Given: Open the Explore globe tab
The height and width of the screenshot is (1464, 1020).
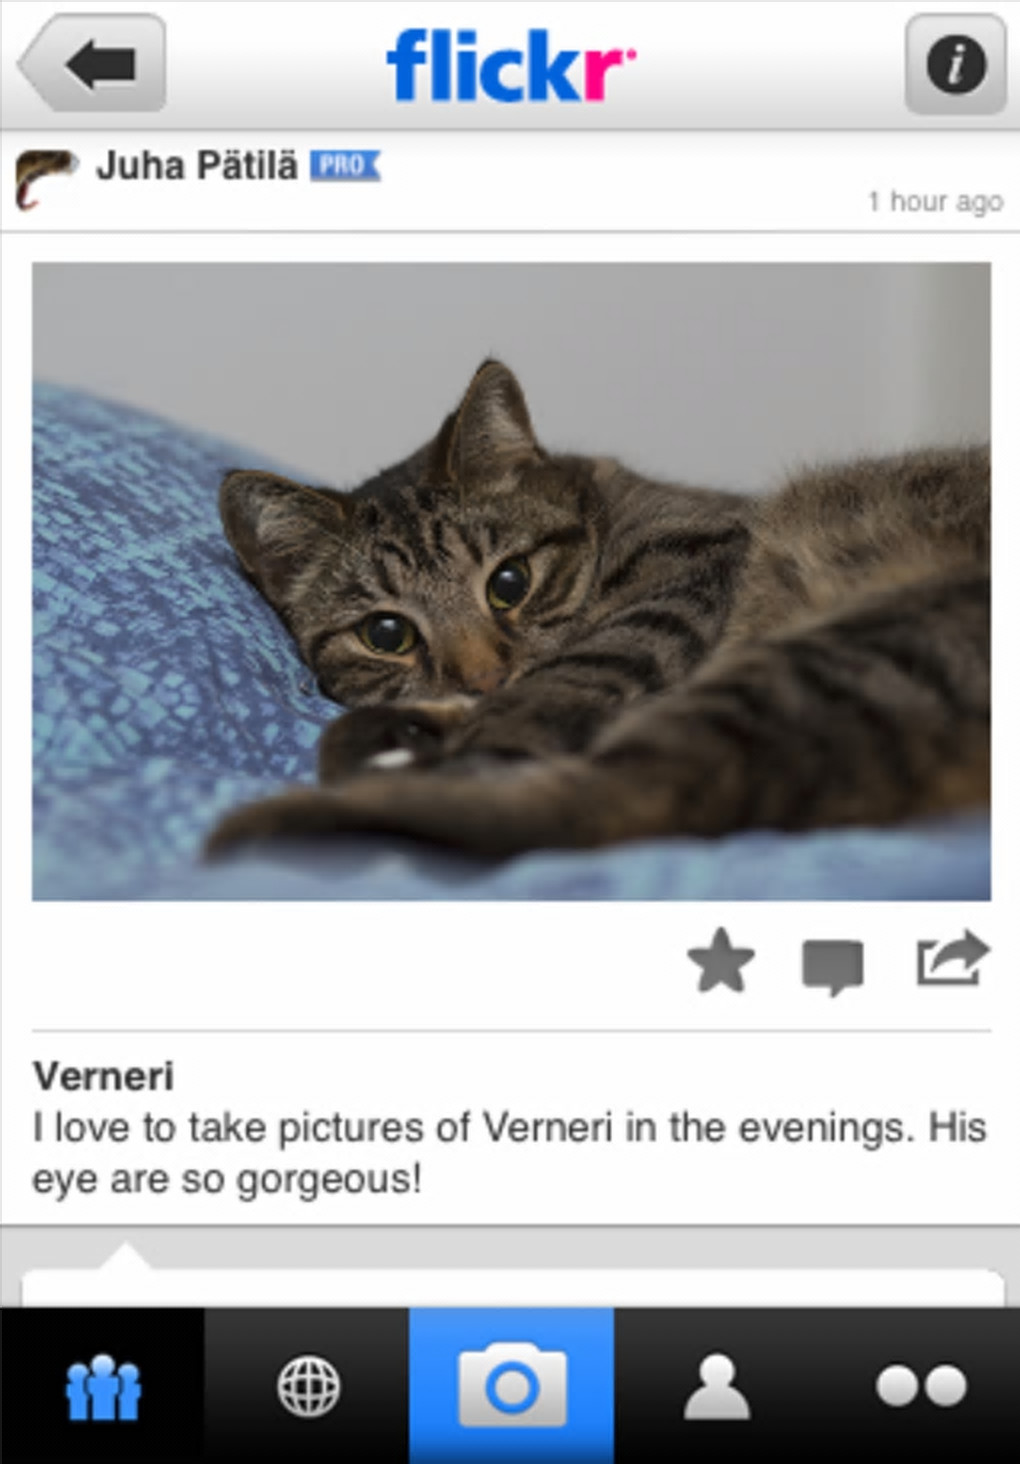Looking at the screenshot, I should (307, 1386).
